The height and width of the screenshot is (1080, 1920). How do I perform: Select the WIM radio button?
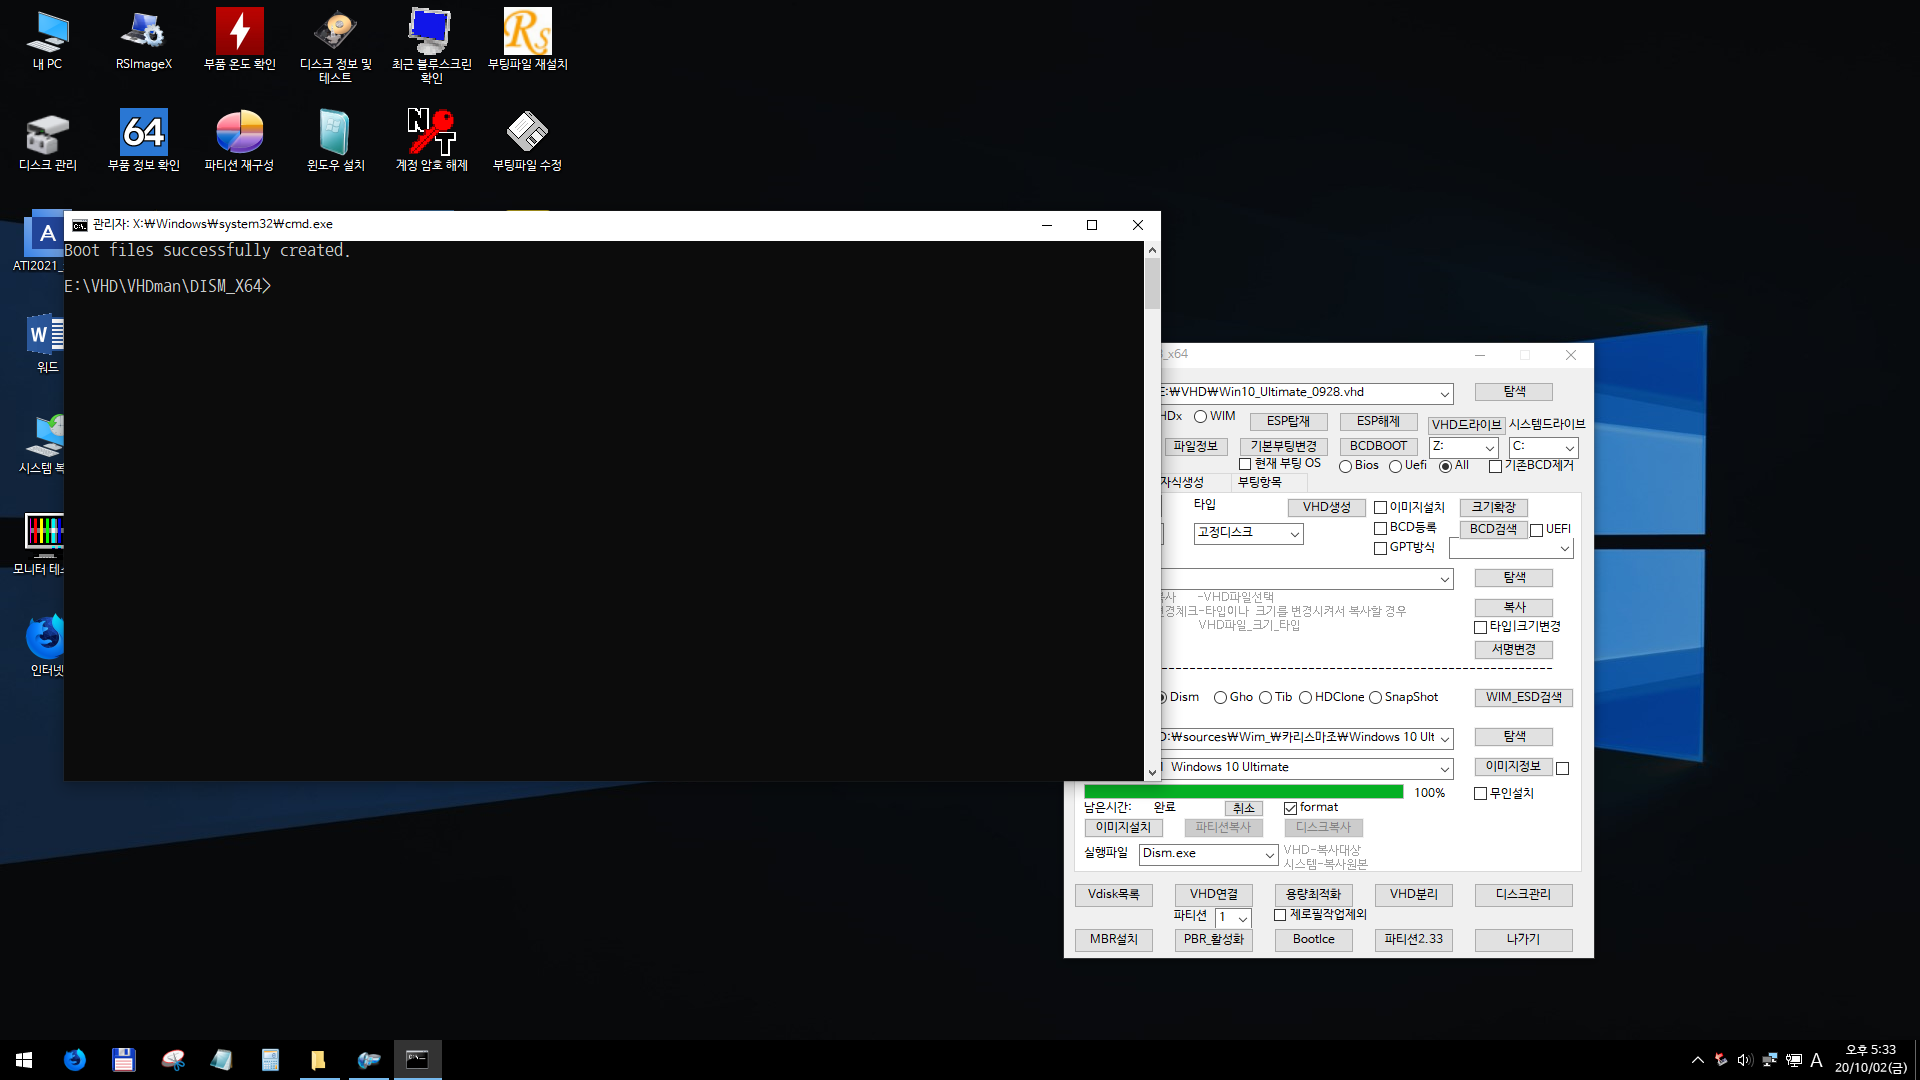point(1213,417)
